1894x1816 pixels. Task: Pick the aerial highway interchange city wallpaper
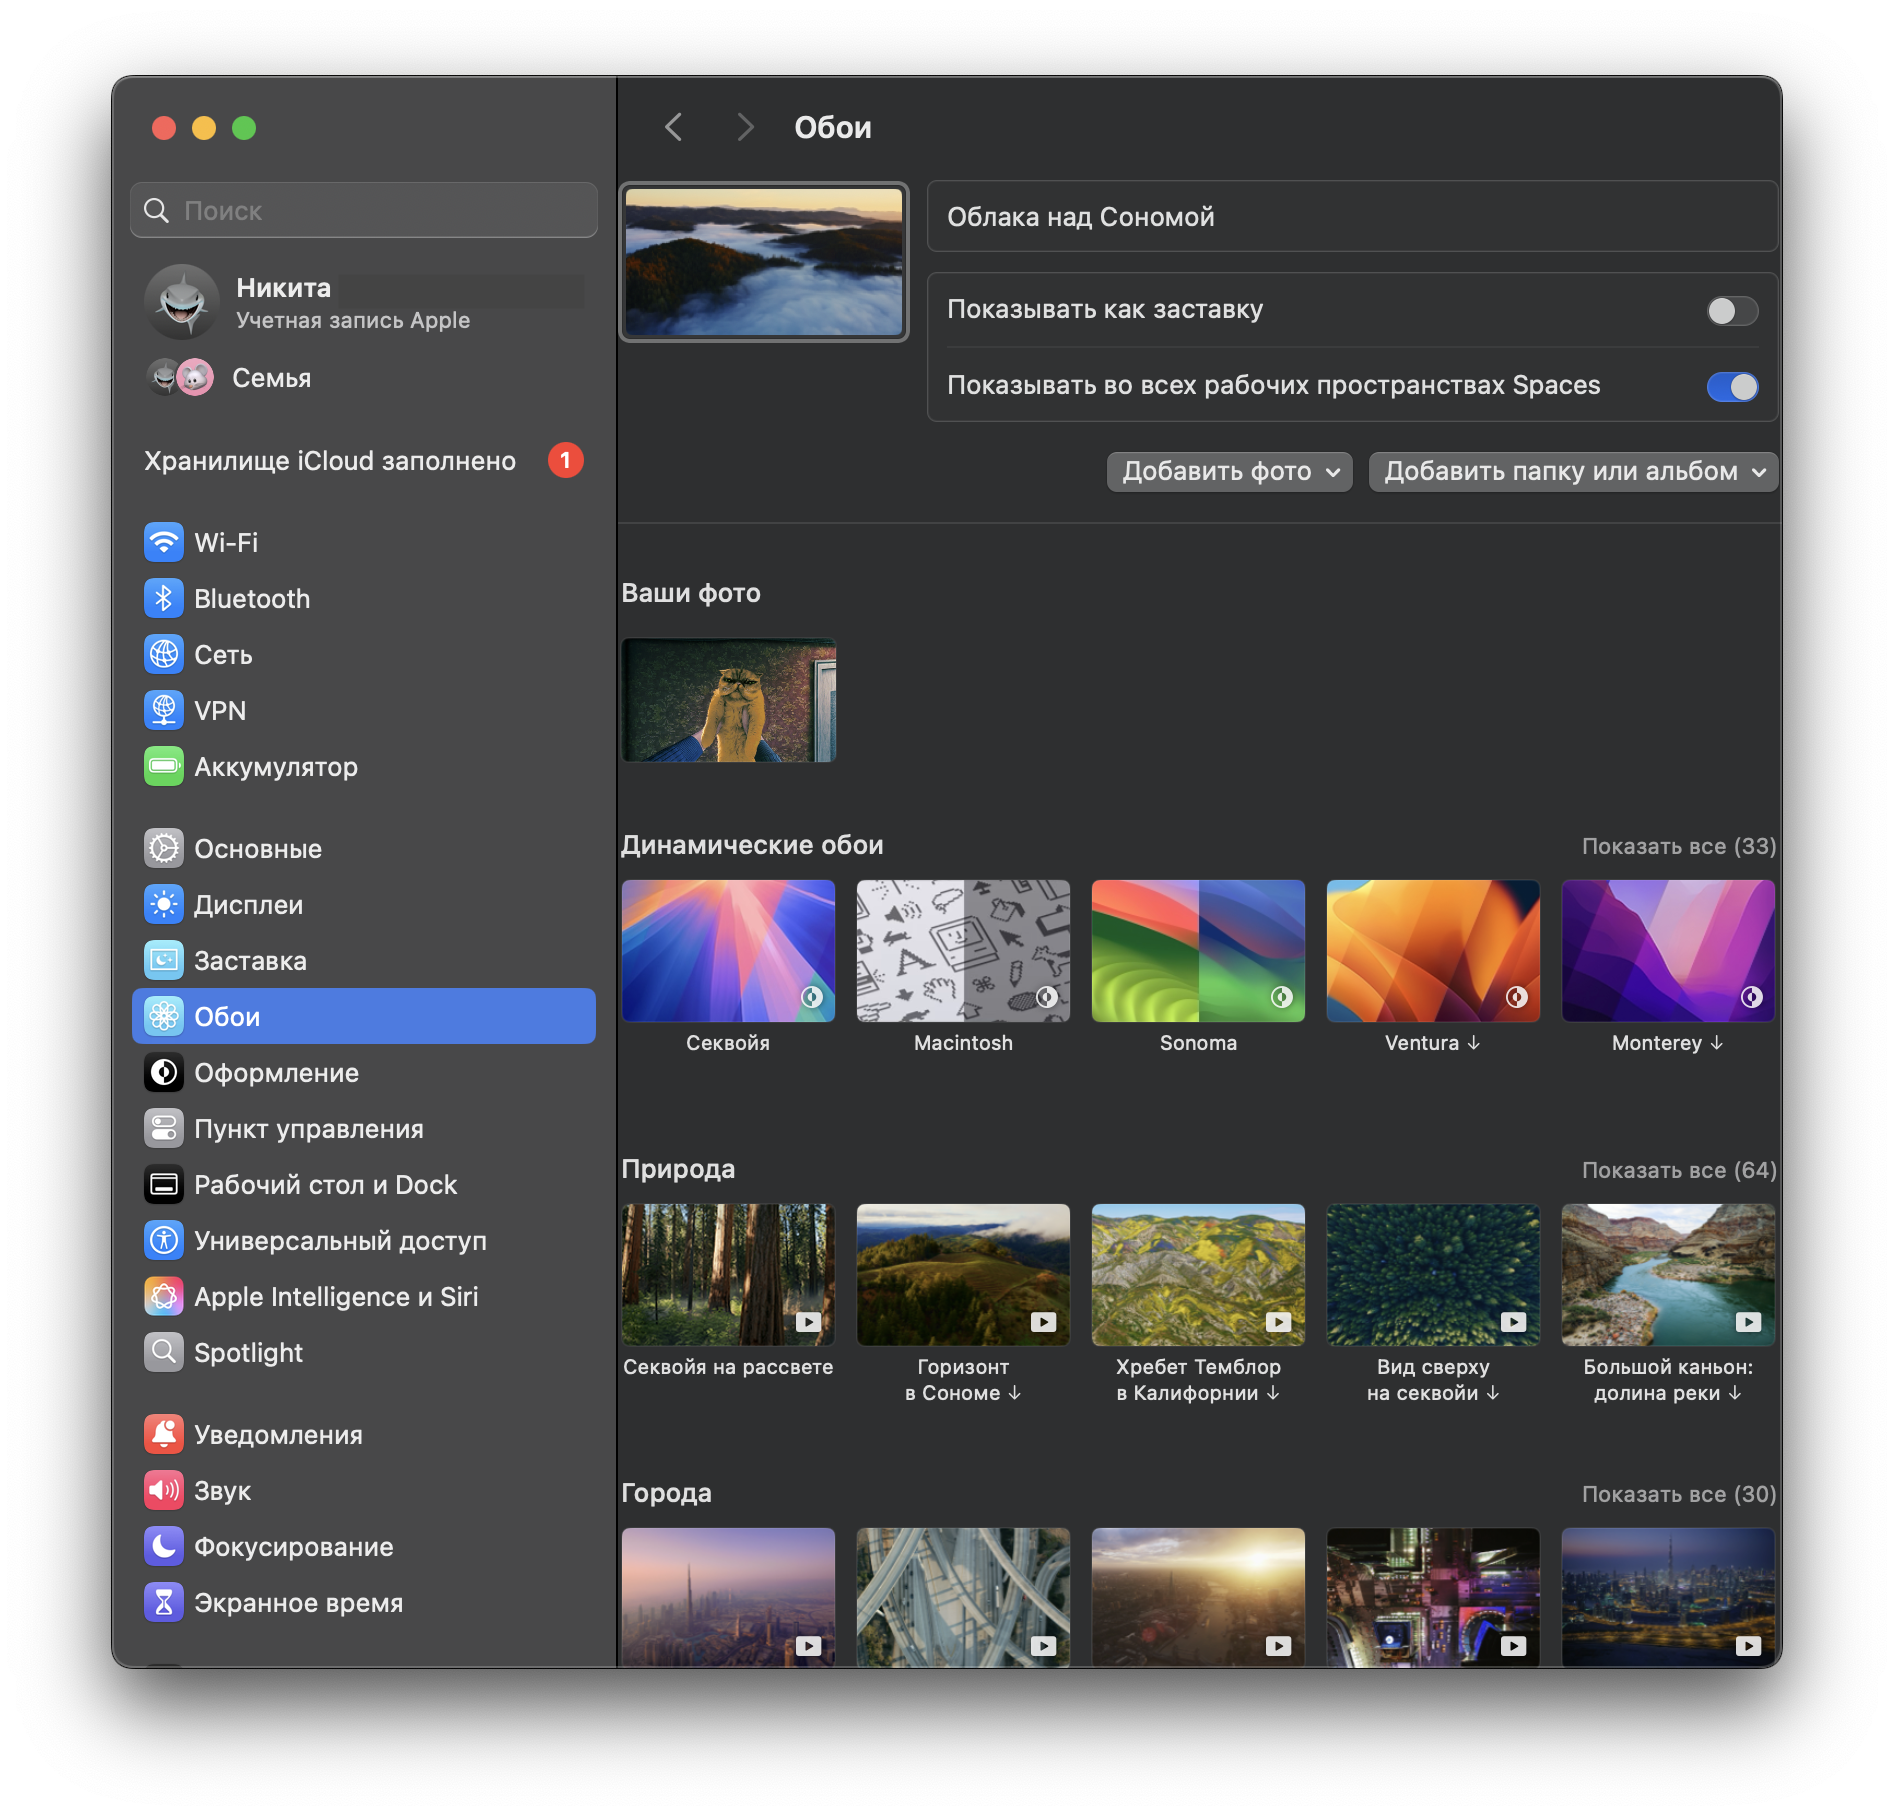(964, 1597)
